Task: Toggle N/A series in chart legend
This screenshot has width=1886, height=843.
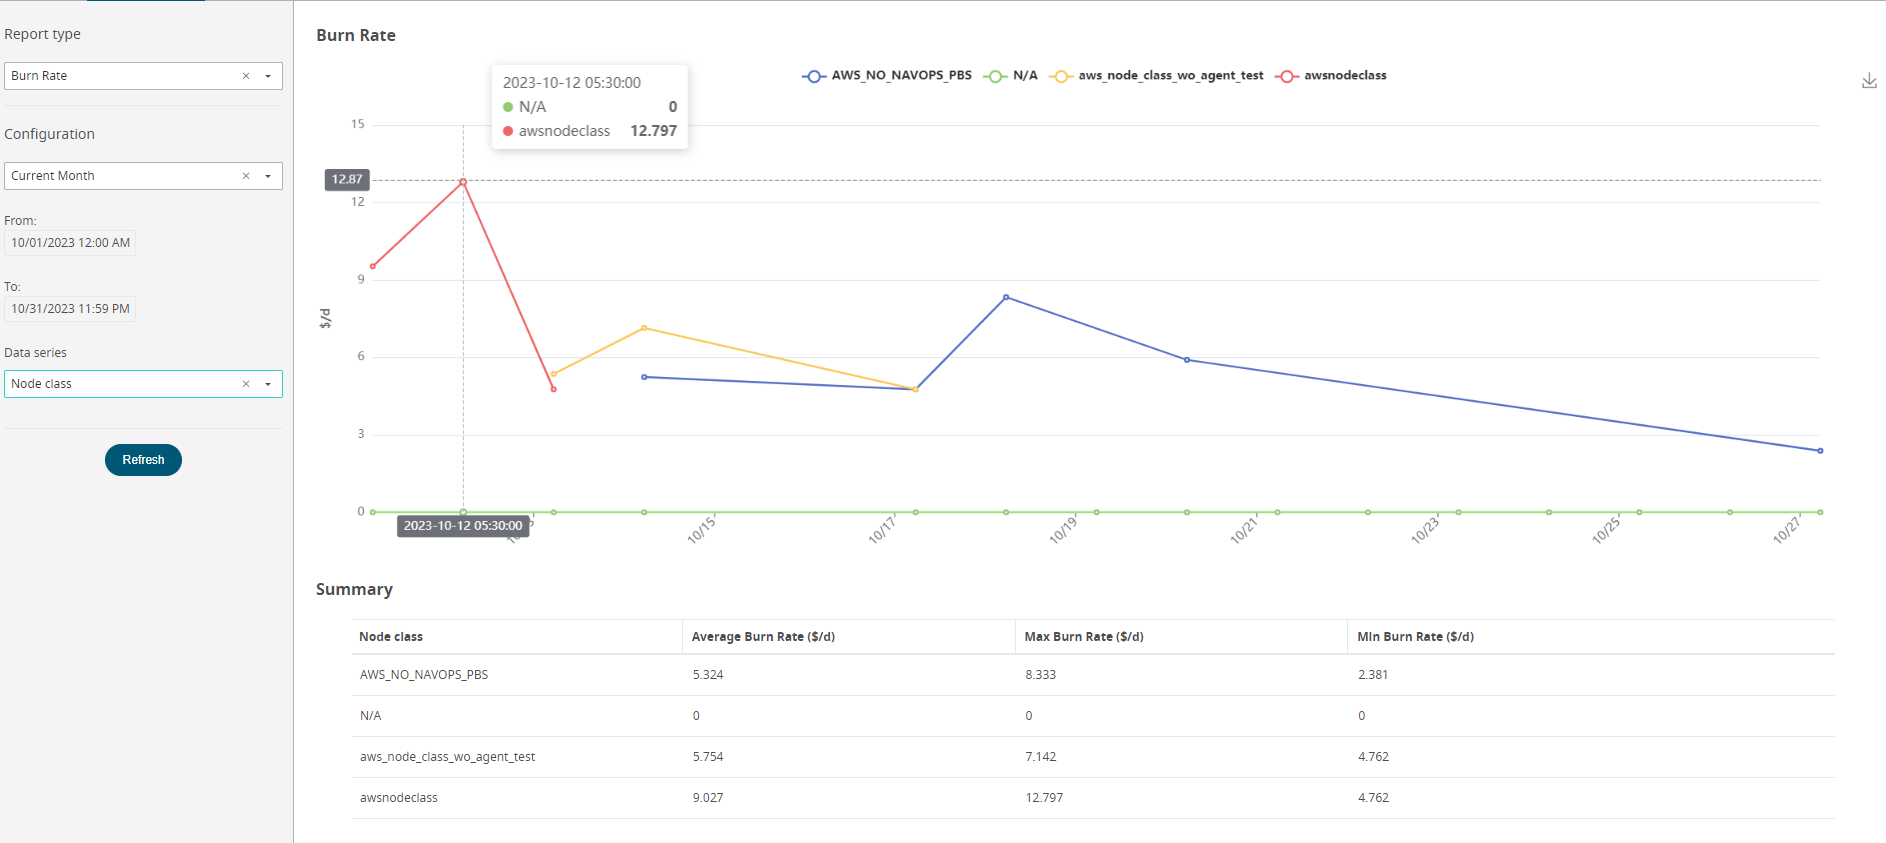Action: (x=1011, y=76)
